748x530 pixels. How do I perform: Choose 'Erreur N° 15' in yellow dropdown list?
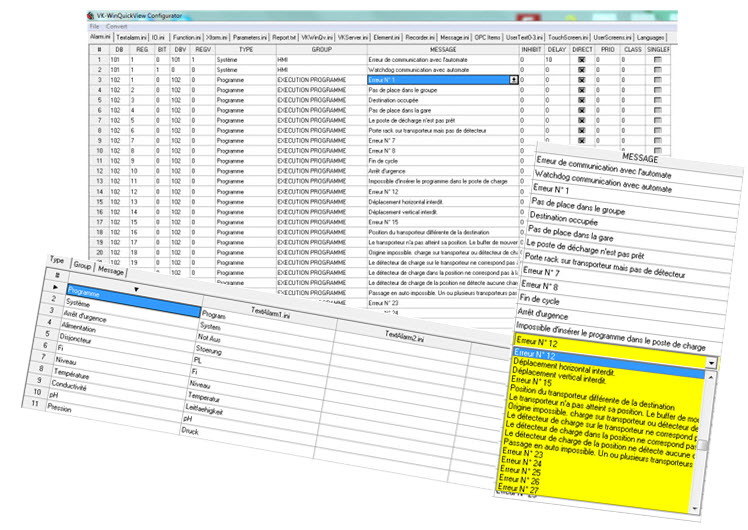pyautogui.click(x=531, y=381)
